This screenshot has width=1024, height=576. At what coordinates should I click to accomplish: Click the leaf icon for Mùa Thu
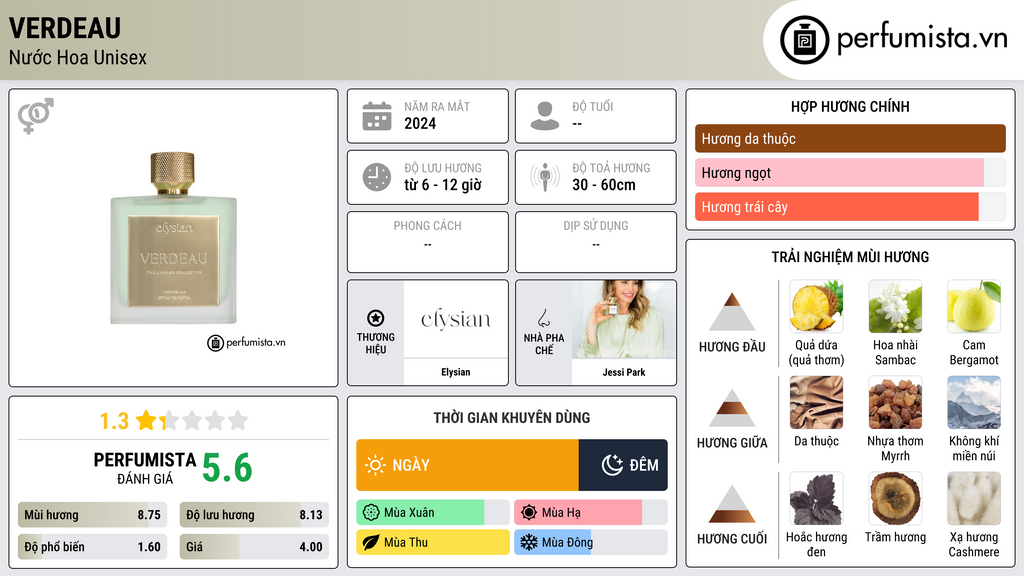coord(371,542)
